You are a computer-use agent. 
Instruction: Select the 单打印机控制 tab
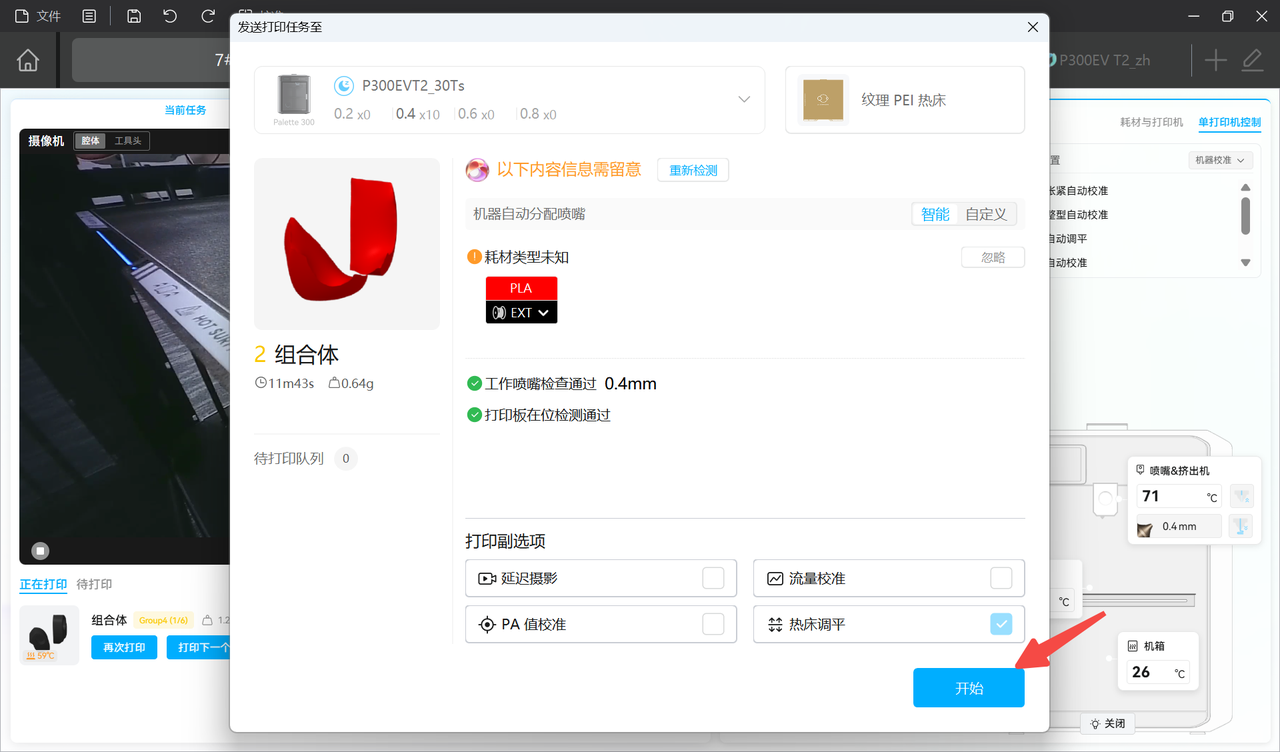pyautogui.click(x=1230, y=122)
